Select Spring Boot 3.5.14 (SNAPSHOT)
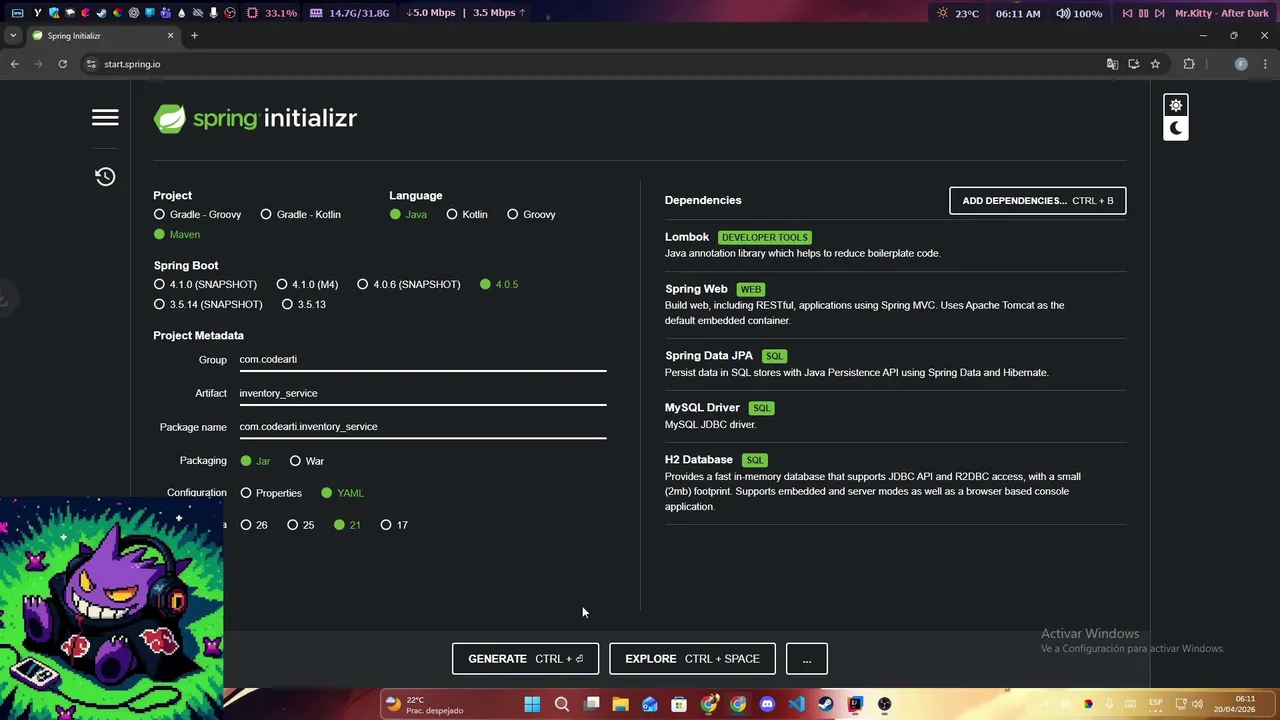 coord(208,304)
